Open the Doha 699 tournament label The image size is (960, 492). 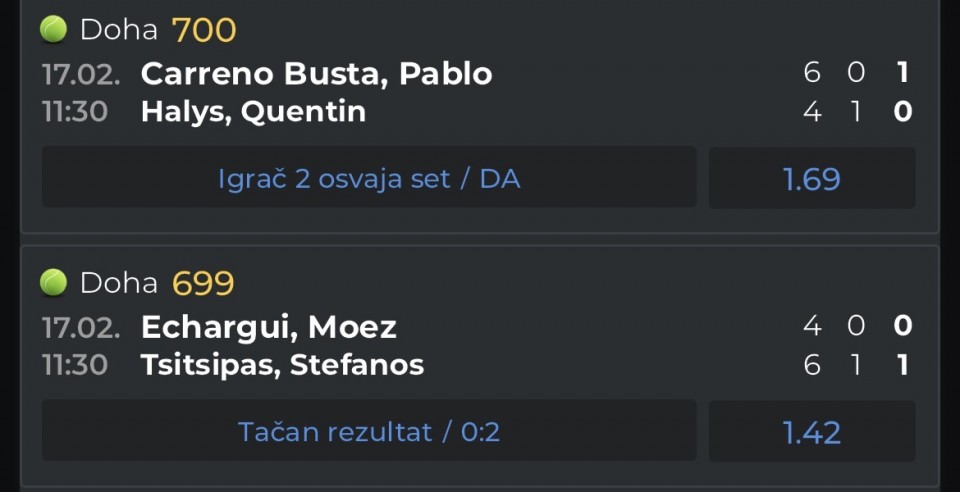(119, 283)
